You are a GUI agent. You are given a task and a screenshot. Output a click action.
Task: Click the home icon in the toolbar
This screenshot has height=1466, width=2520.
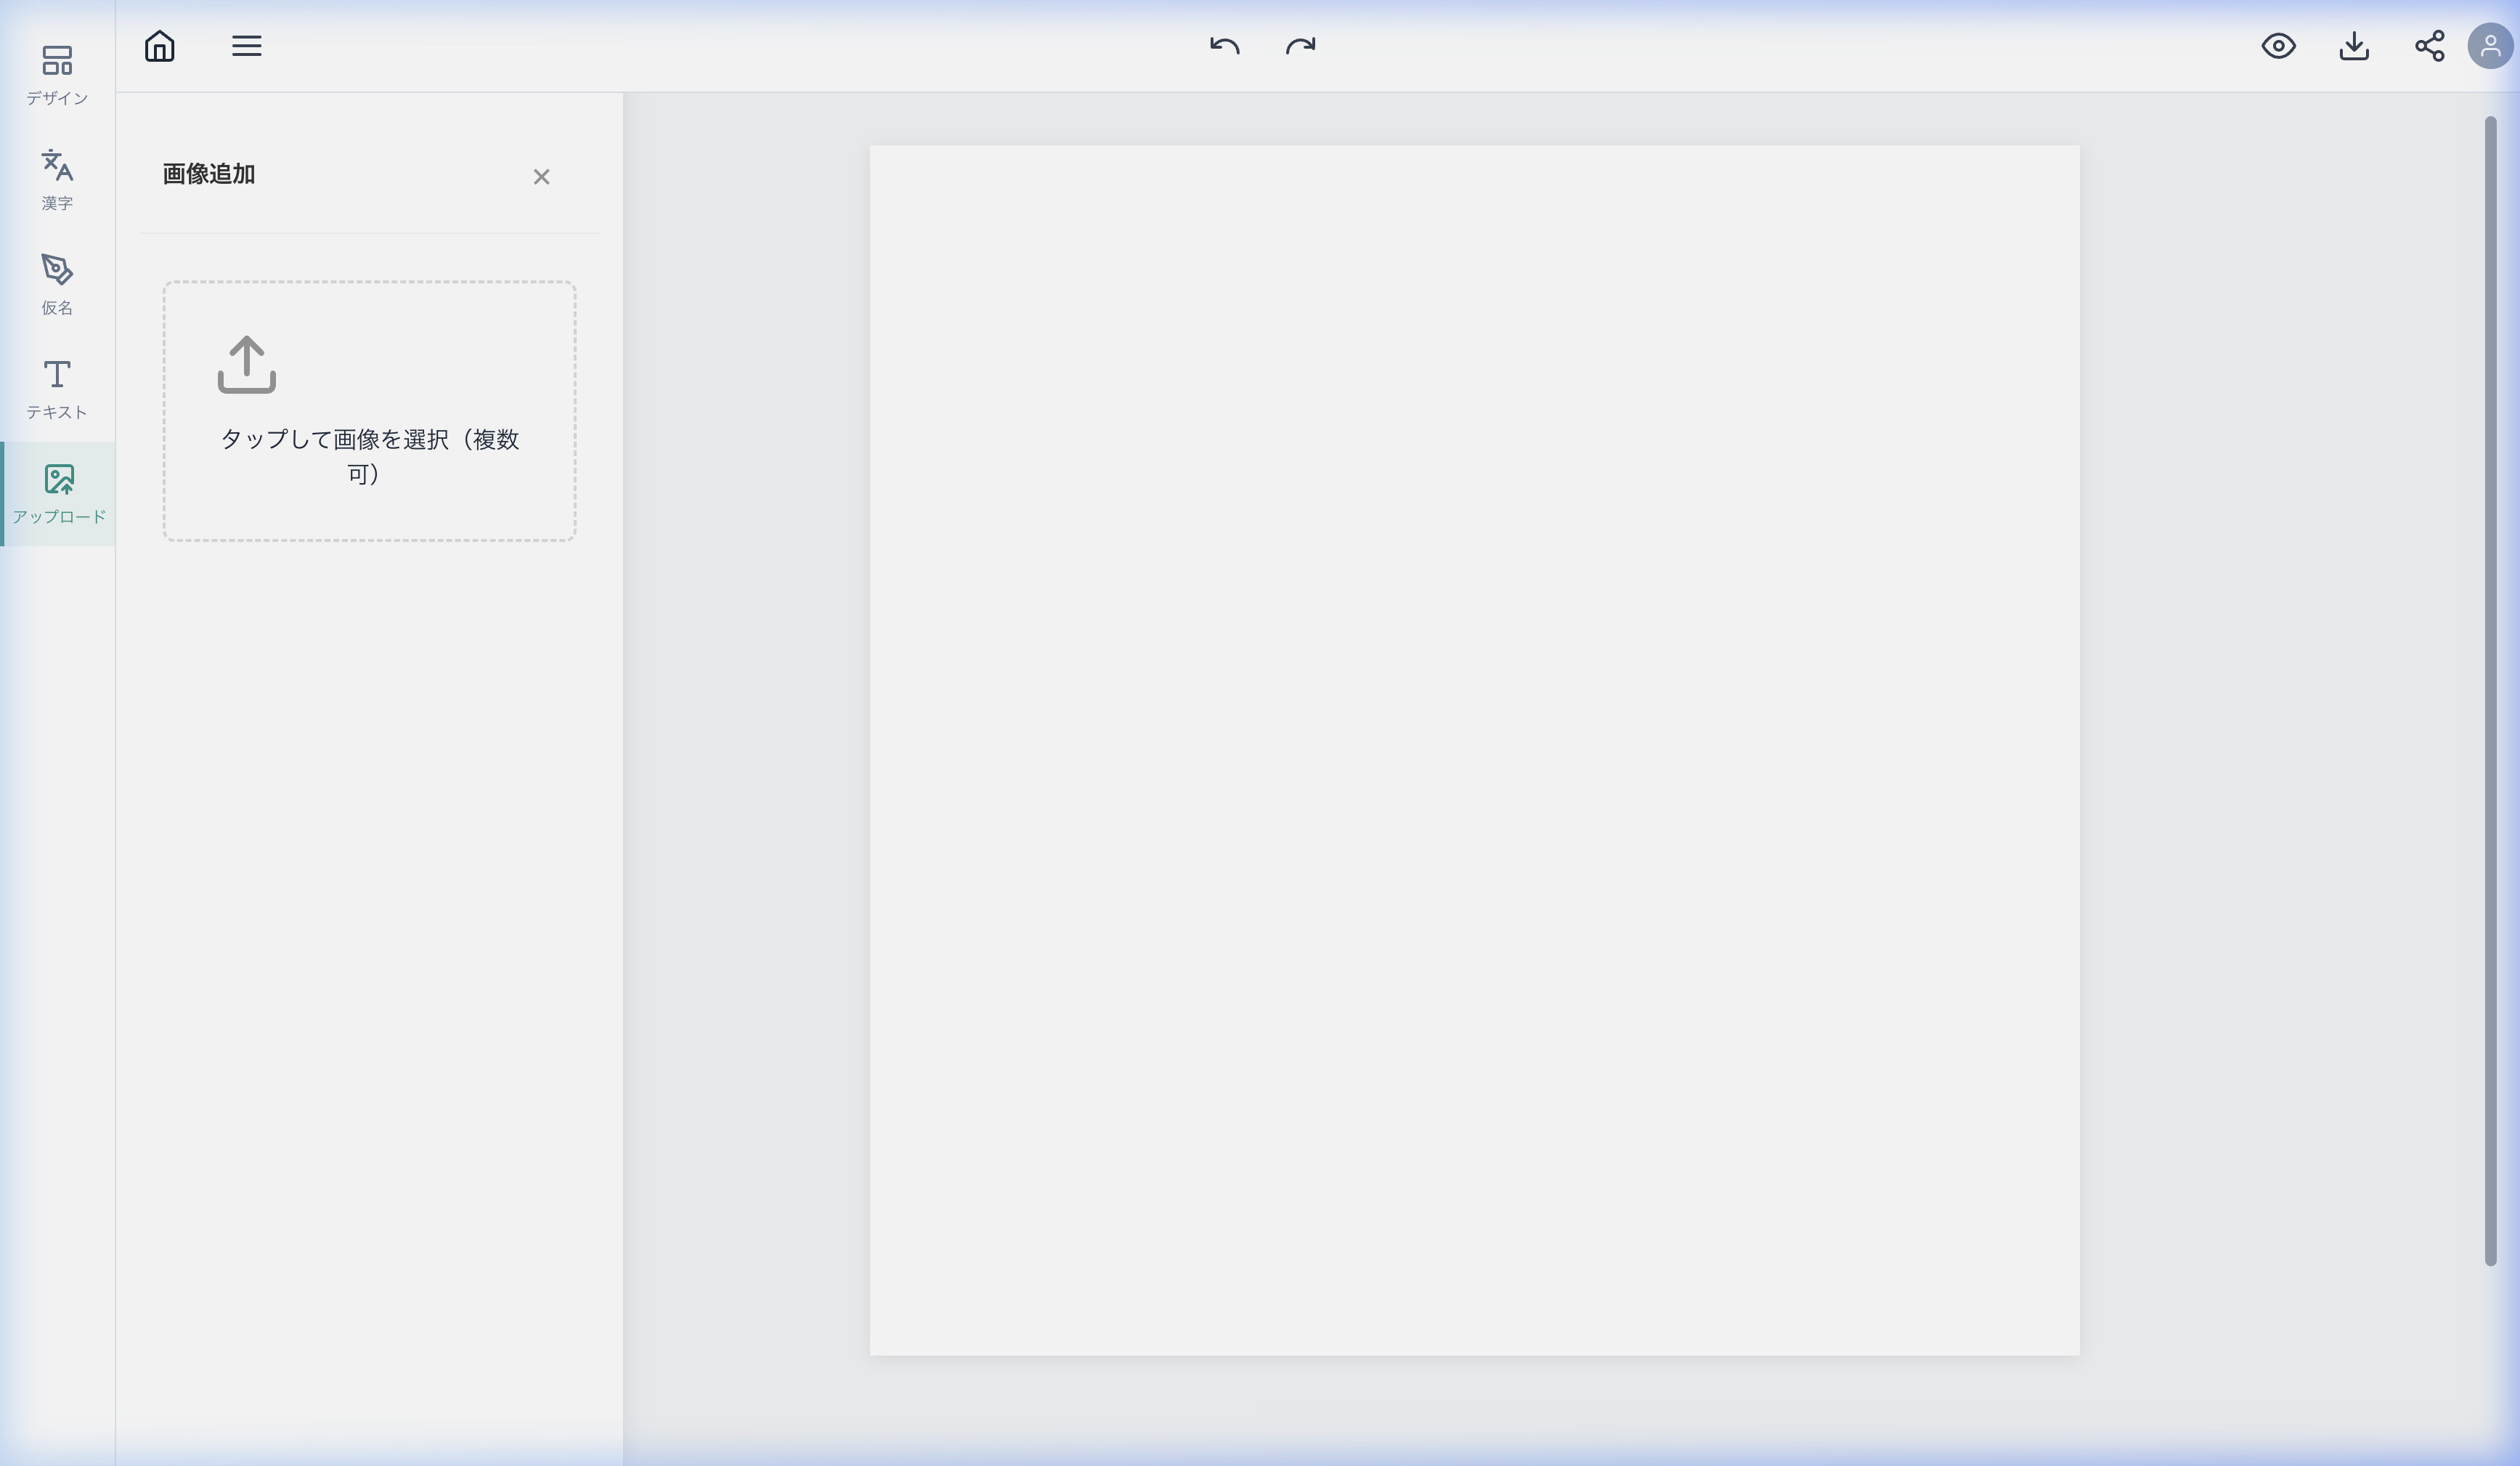pos(158,46)
